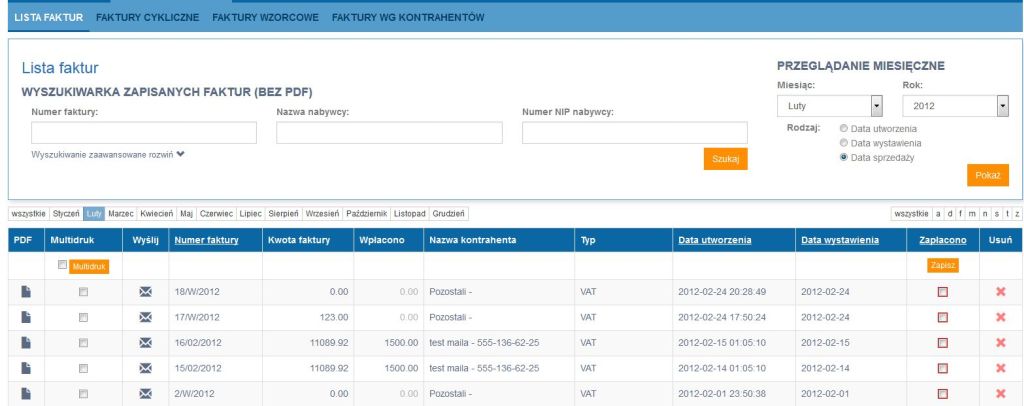The height and width of the screenshot is (406, 1024).
Task: Filter invoices by Czerwiec month tab
Action: 216,213
